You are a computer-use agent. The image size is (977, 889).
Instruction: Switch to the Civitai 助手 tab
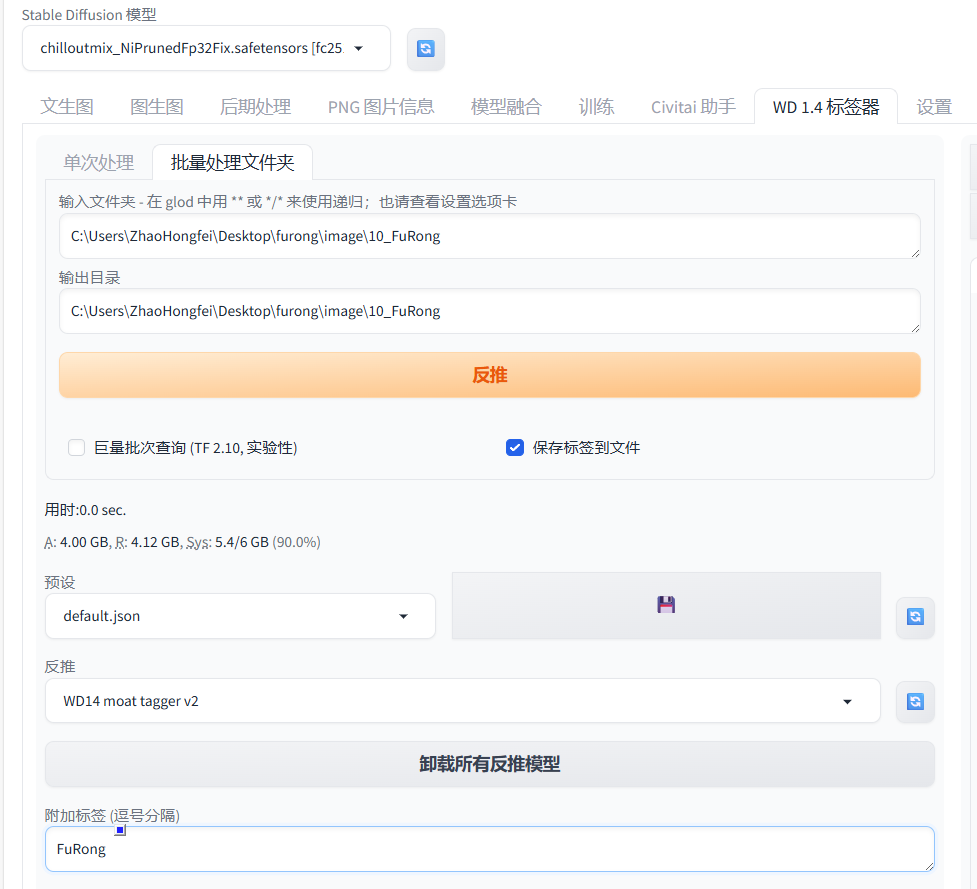(x=693, y=107)
